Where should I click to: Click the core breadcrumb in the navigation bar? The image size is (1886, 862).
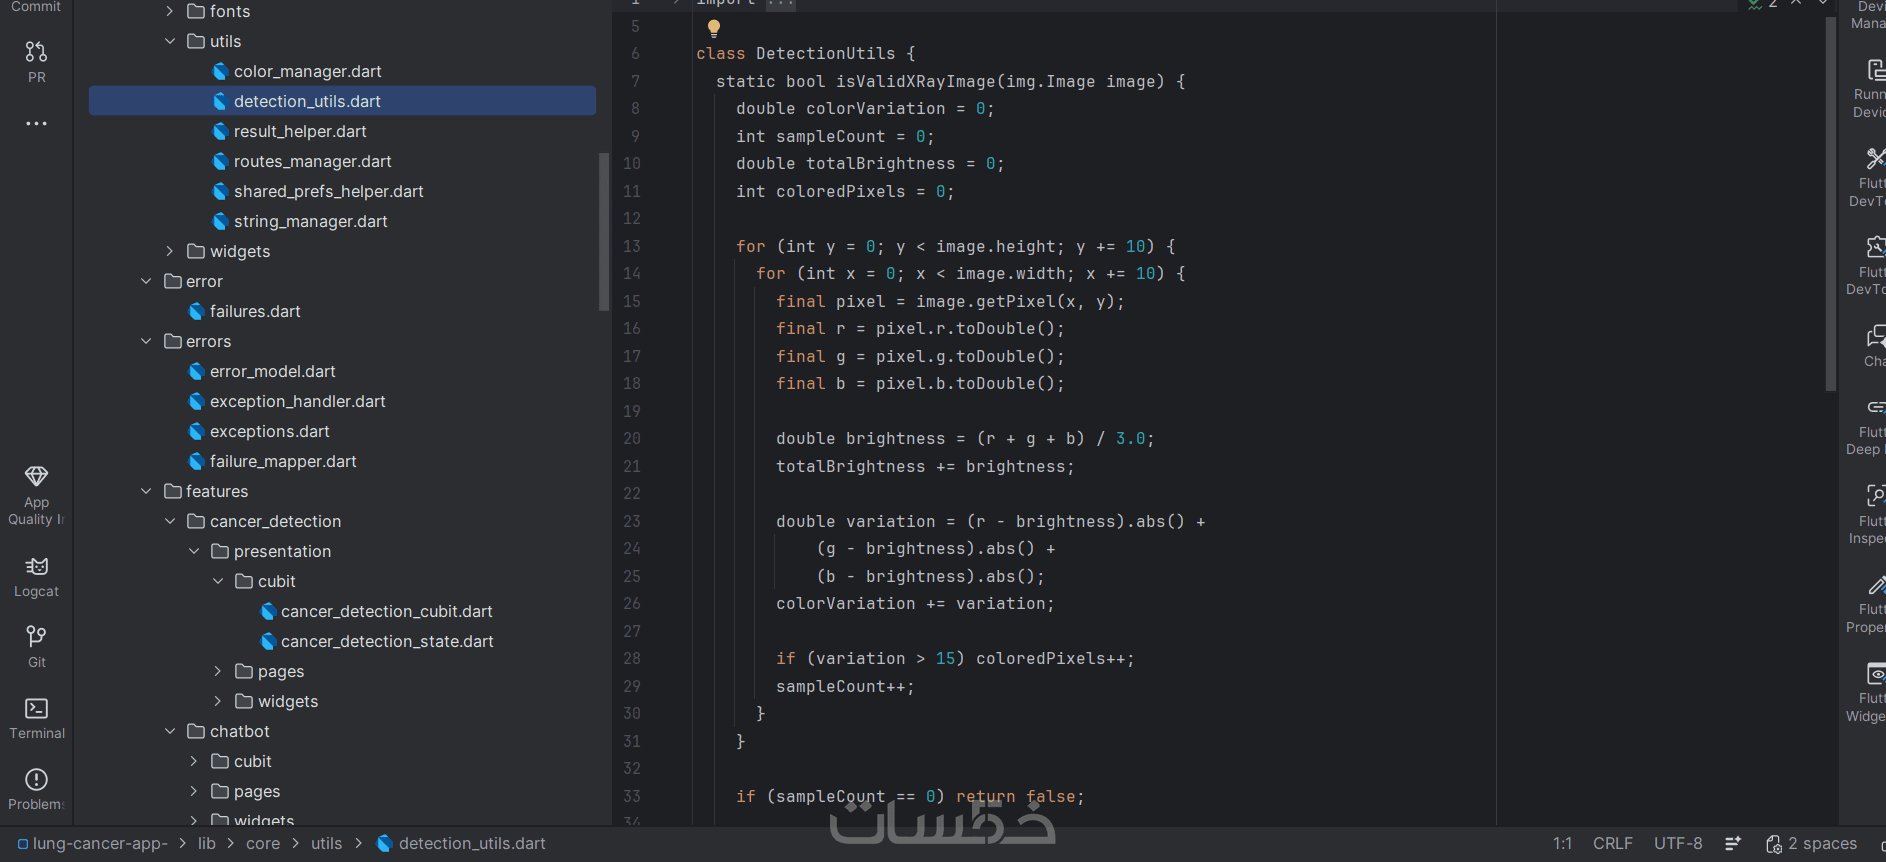(x=263, y=844)
